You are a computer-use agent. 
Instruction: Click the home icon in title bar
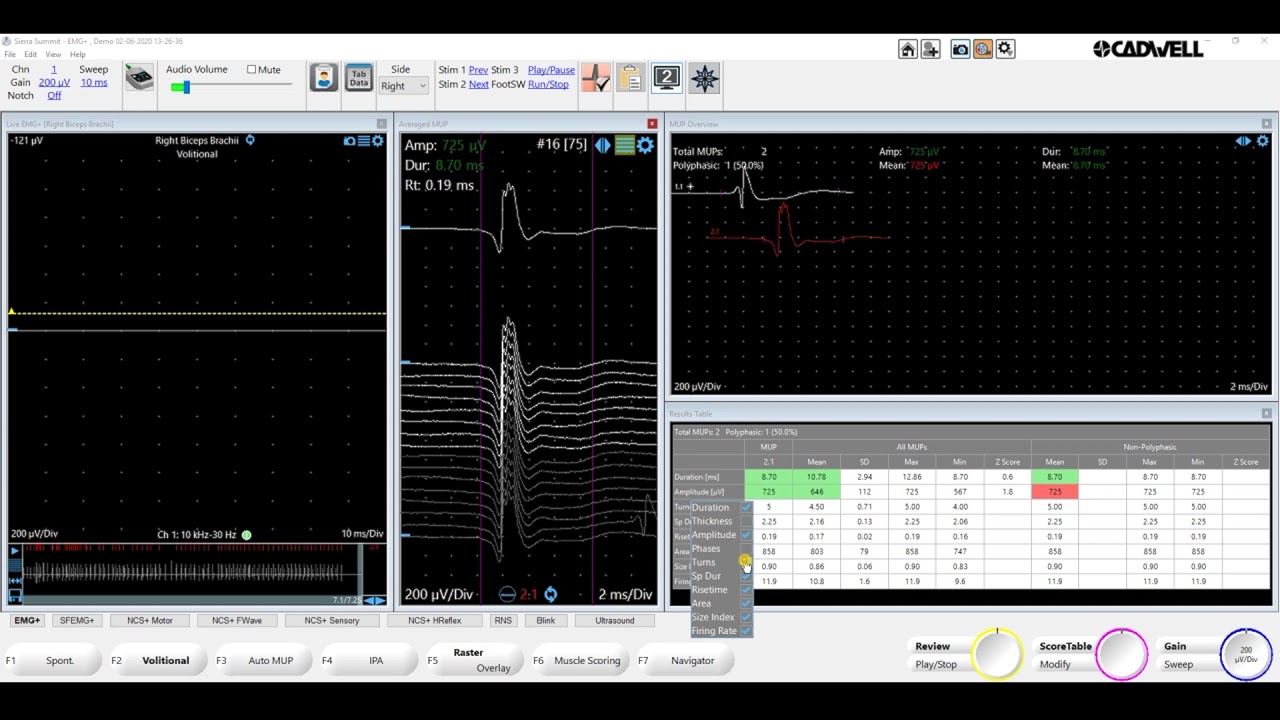908,49
